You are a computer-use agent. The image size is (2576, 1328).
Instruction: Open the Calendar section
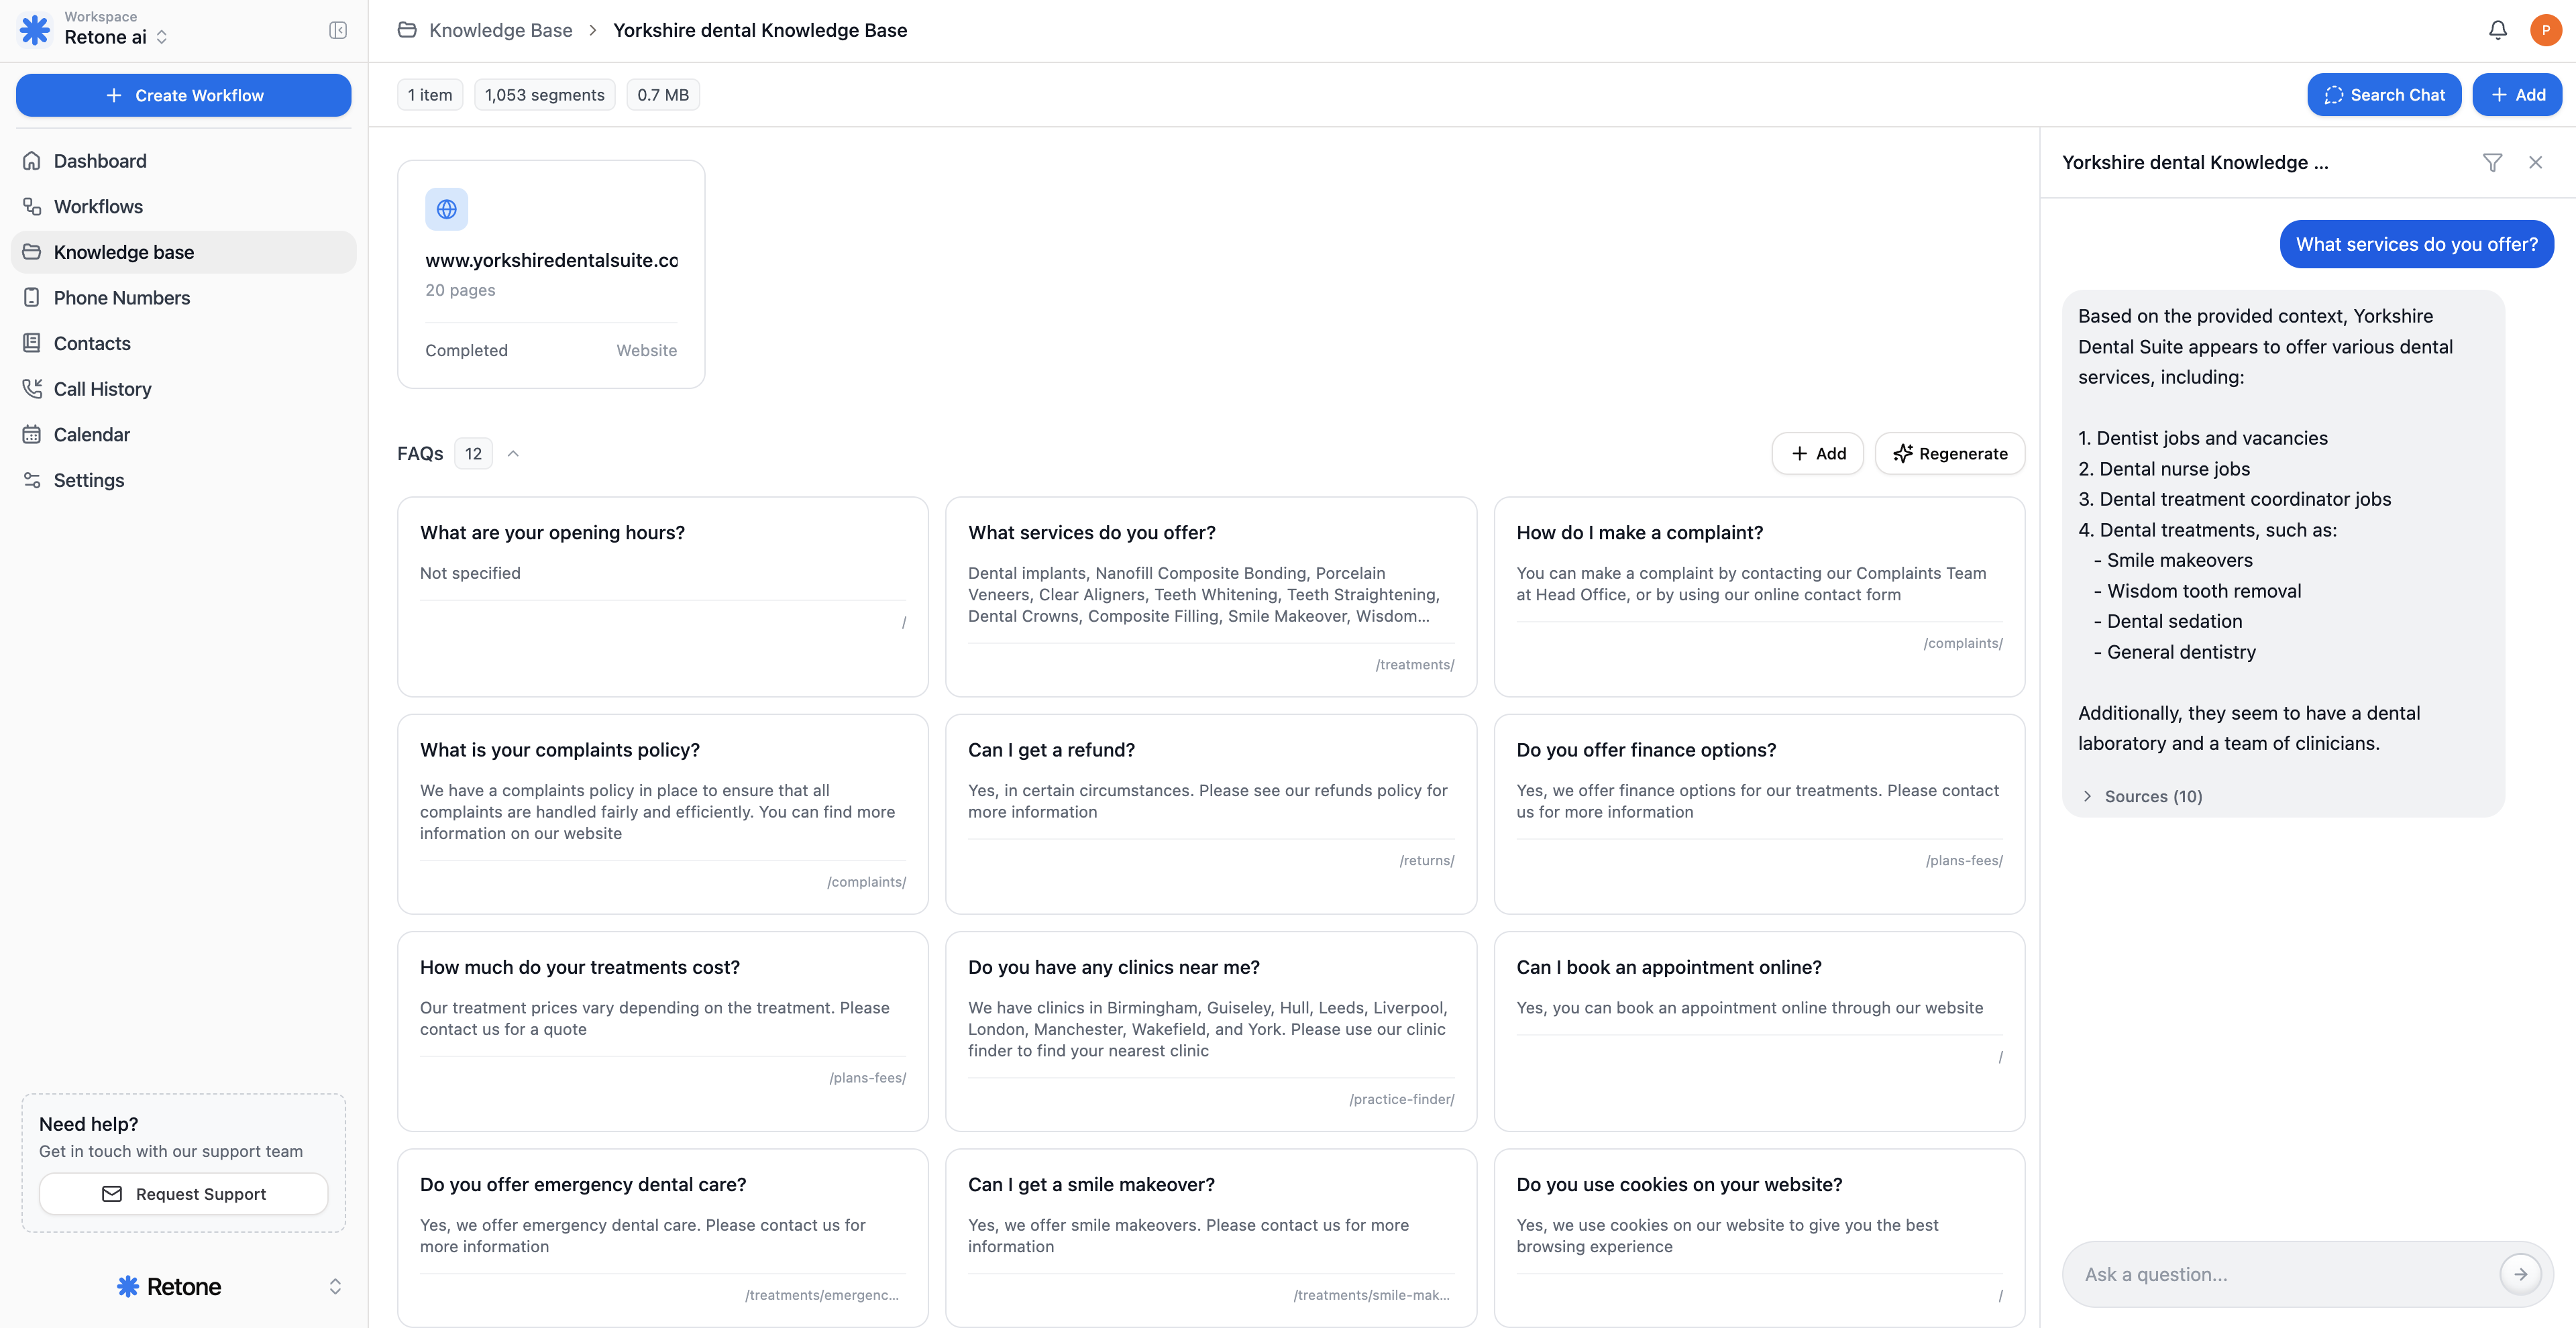(92, 434)
